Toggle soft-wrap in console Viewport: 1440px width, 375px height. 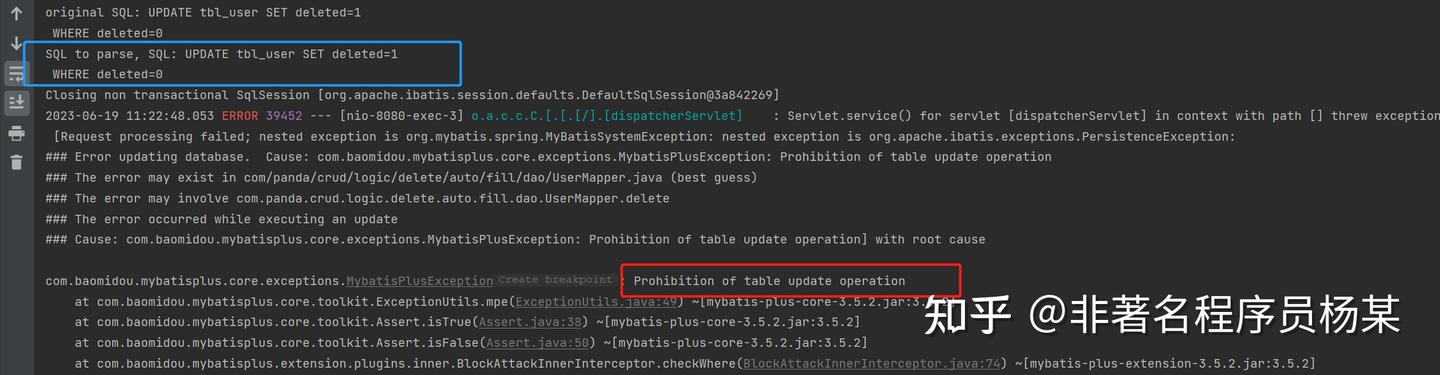[16, 73]
